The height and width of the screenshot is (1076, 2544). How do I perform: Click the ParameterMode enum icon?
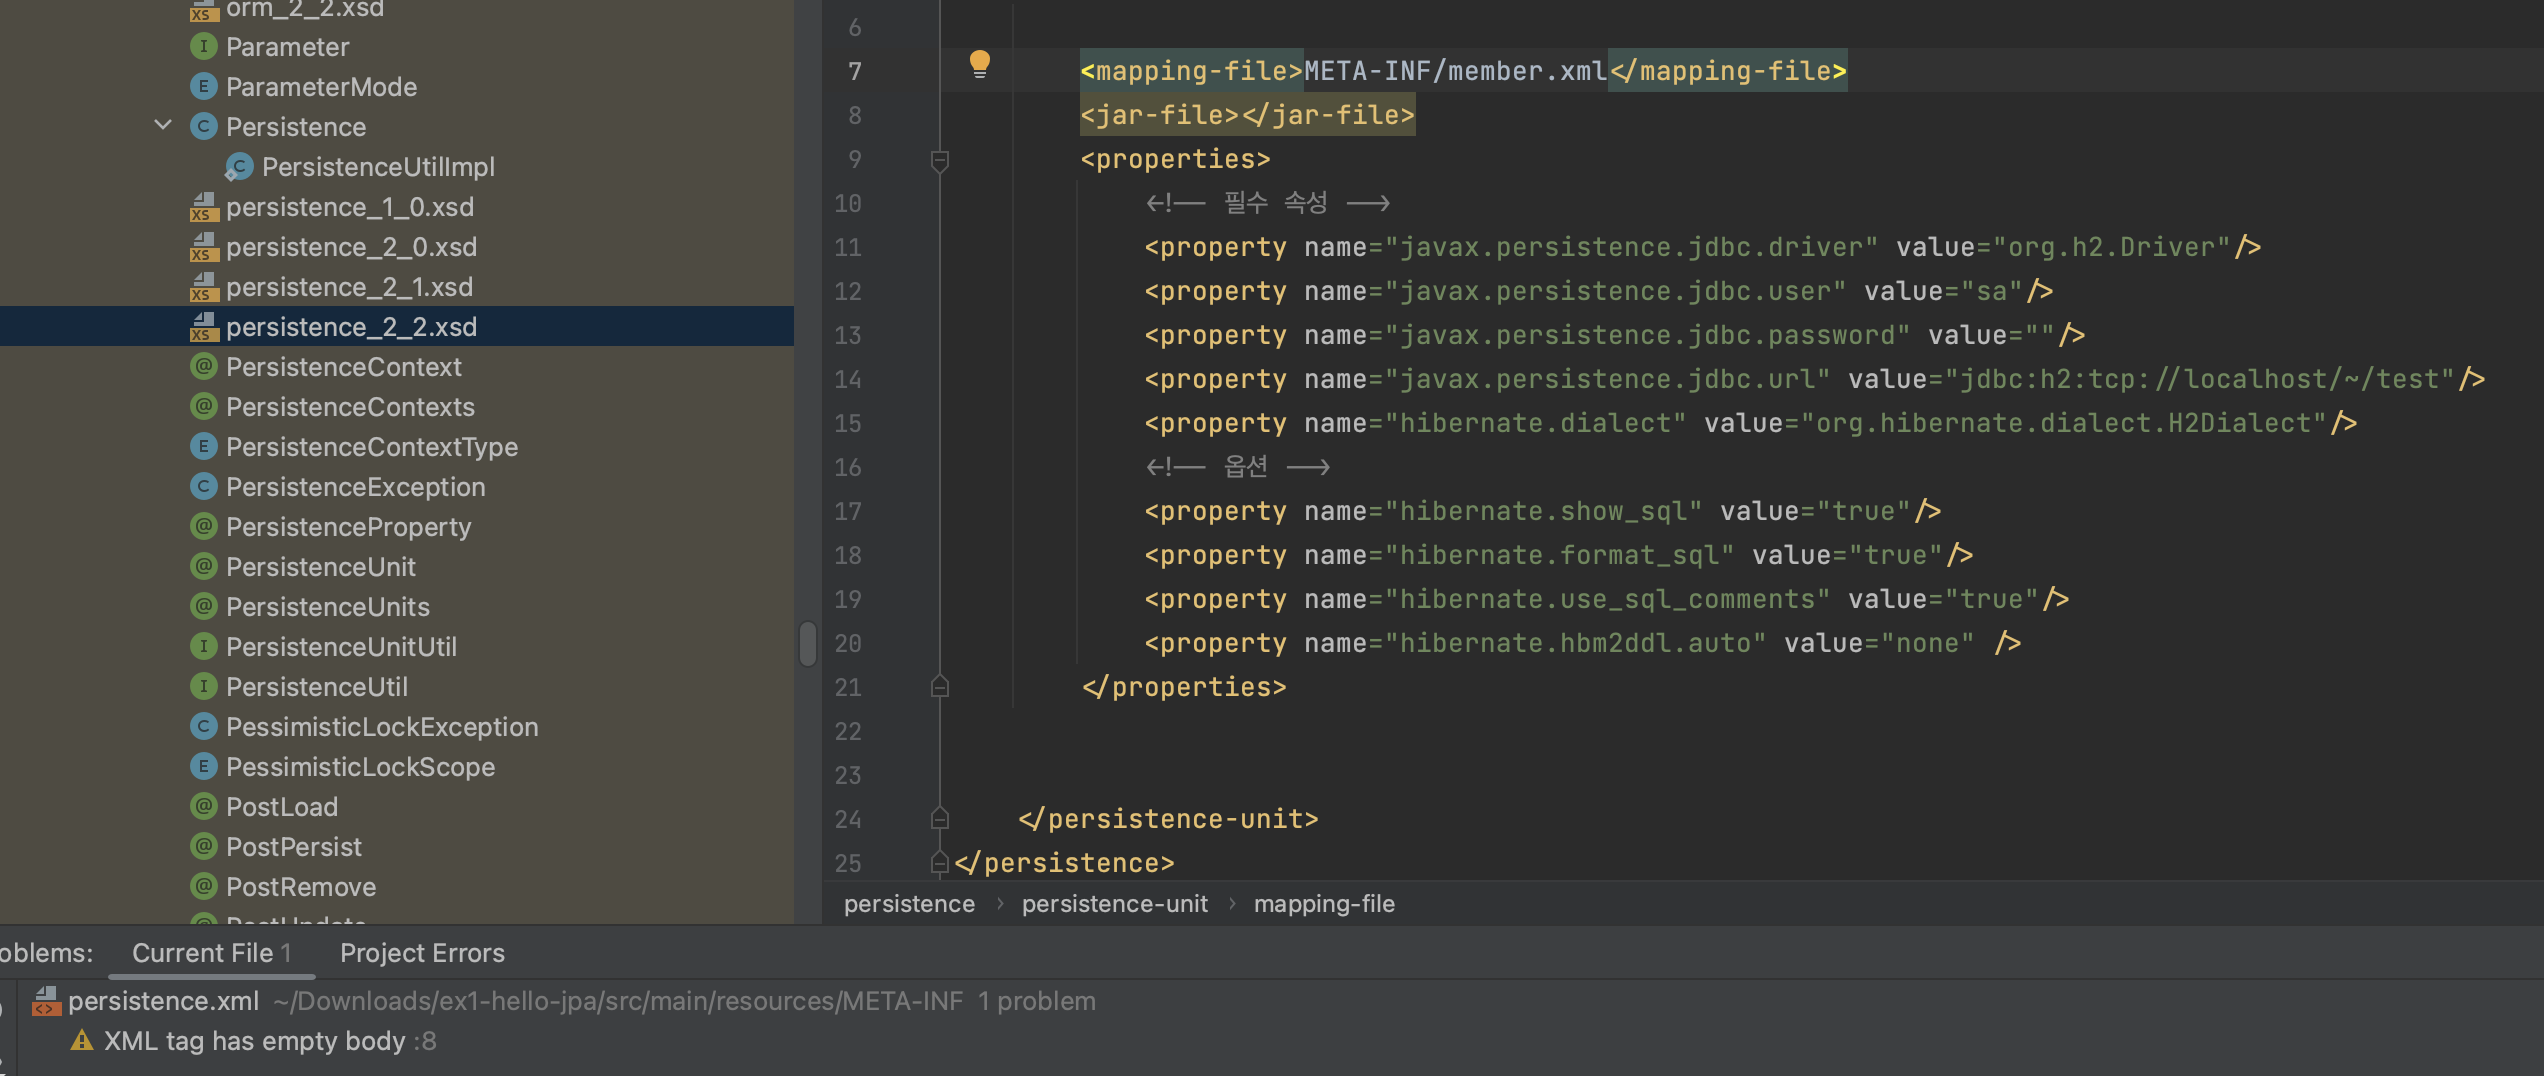coord(204,86)
